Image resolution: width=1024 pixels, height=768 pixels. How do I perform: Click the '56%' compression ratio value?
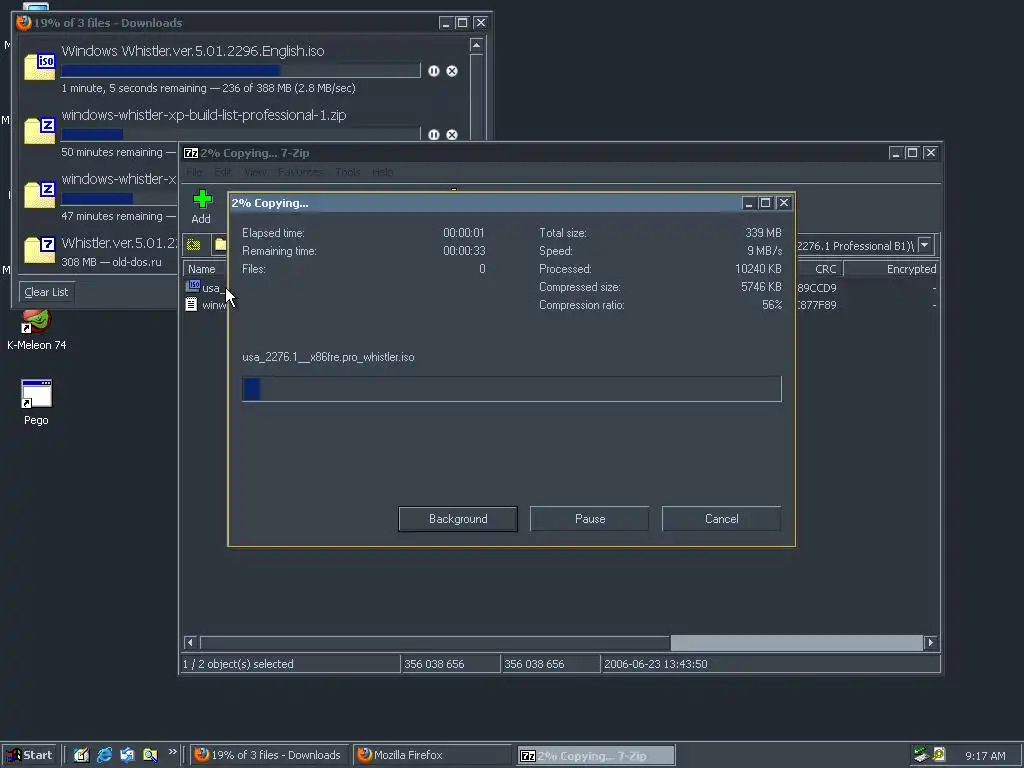pos(772,305)
